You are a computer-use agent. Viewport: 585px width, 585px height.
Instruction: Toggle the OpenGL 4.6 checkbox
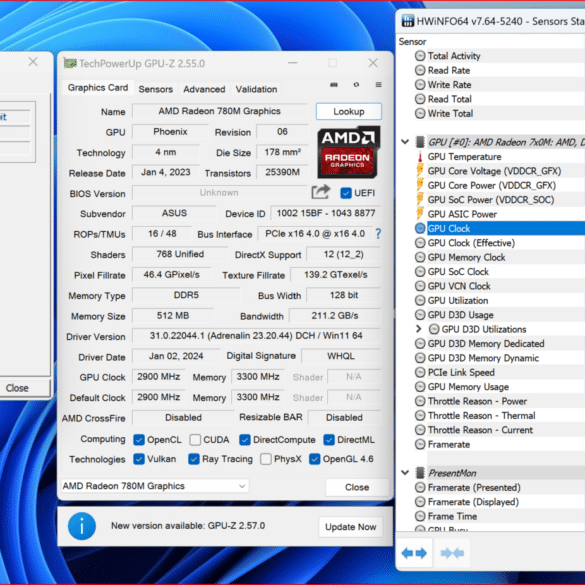pos(315,459)
